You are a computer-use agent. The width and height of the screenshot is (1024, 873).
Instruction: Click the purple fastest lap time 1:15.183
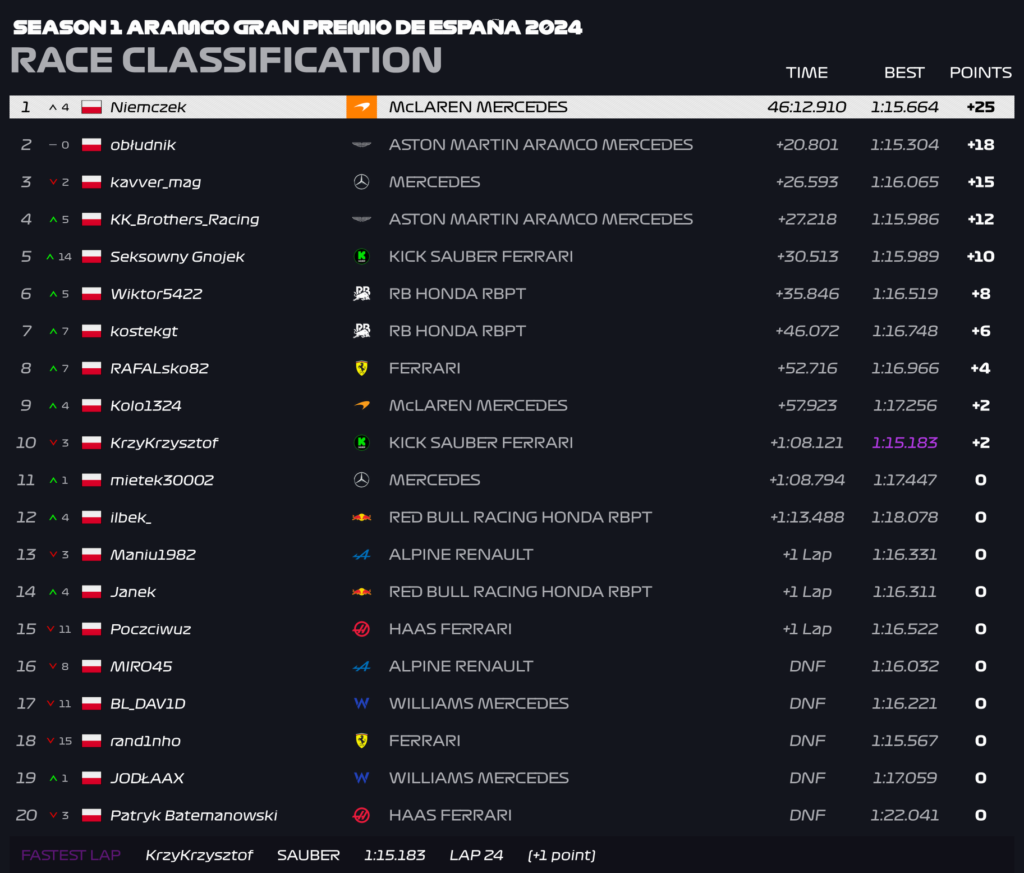pyautogui.click(x=904, y=443)
